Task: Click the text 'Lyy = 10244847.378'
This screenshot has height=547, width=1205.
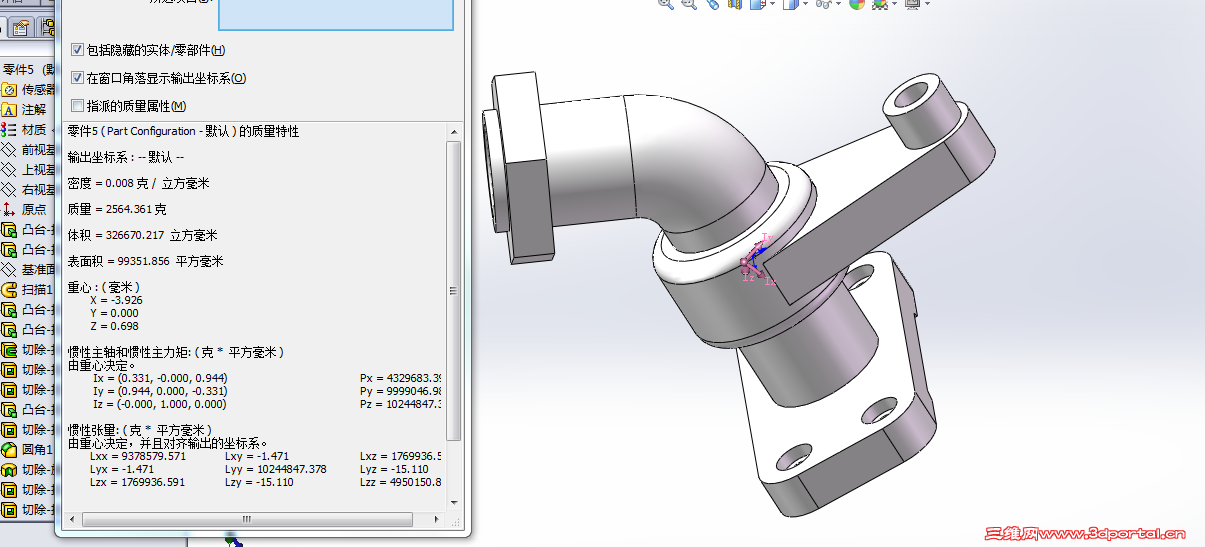Action: click(275, 469)
